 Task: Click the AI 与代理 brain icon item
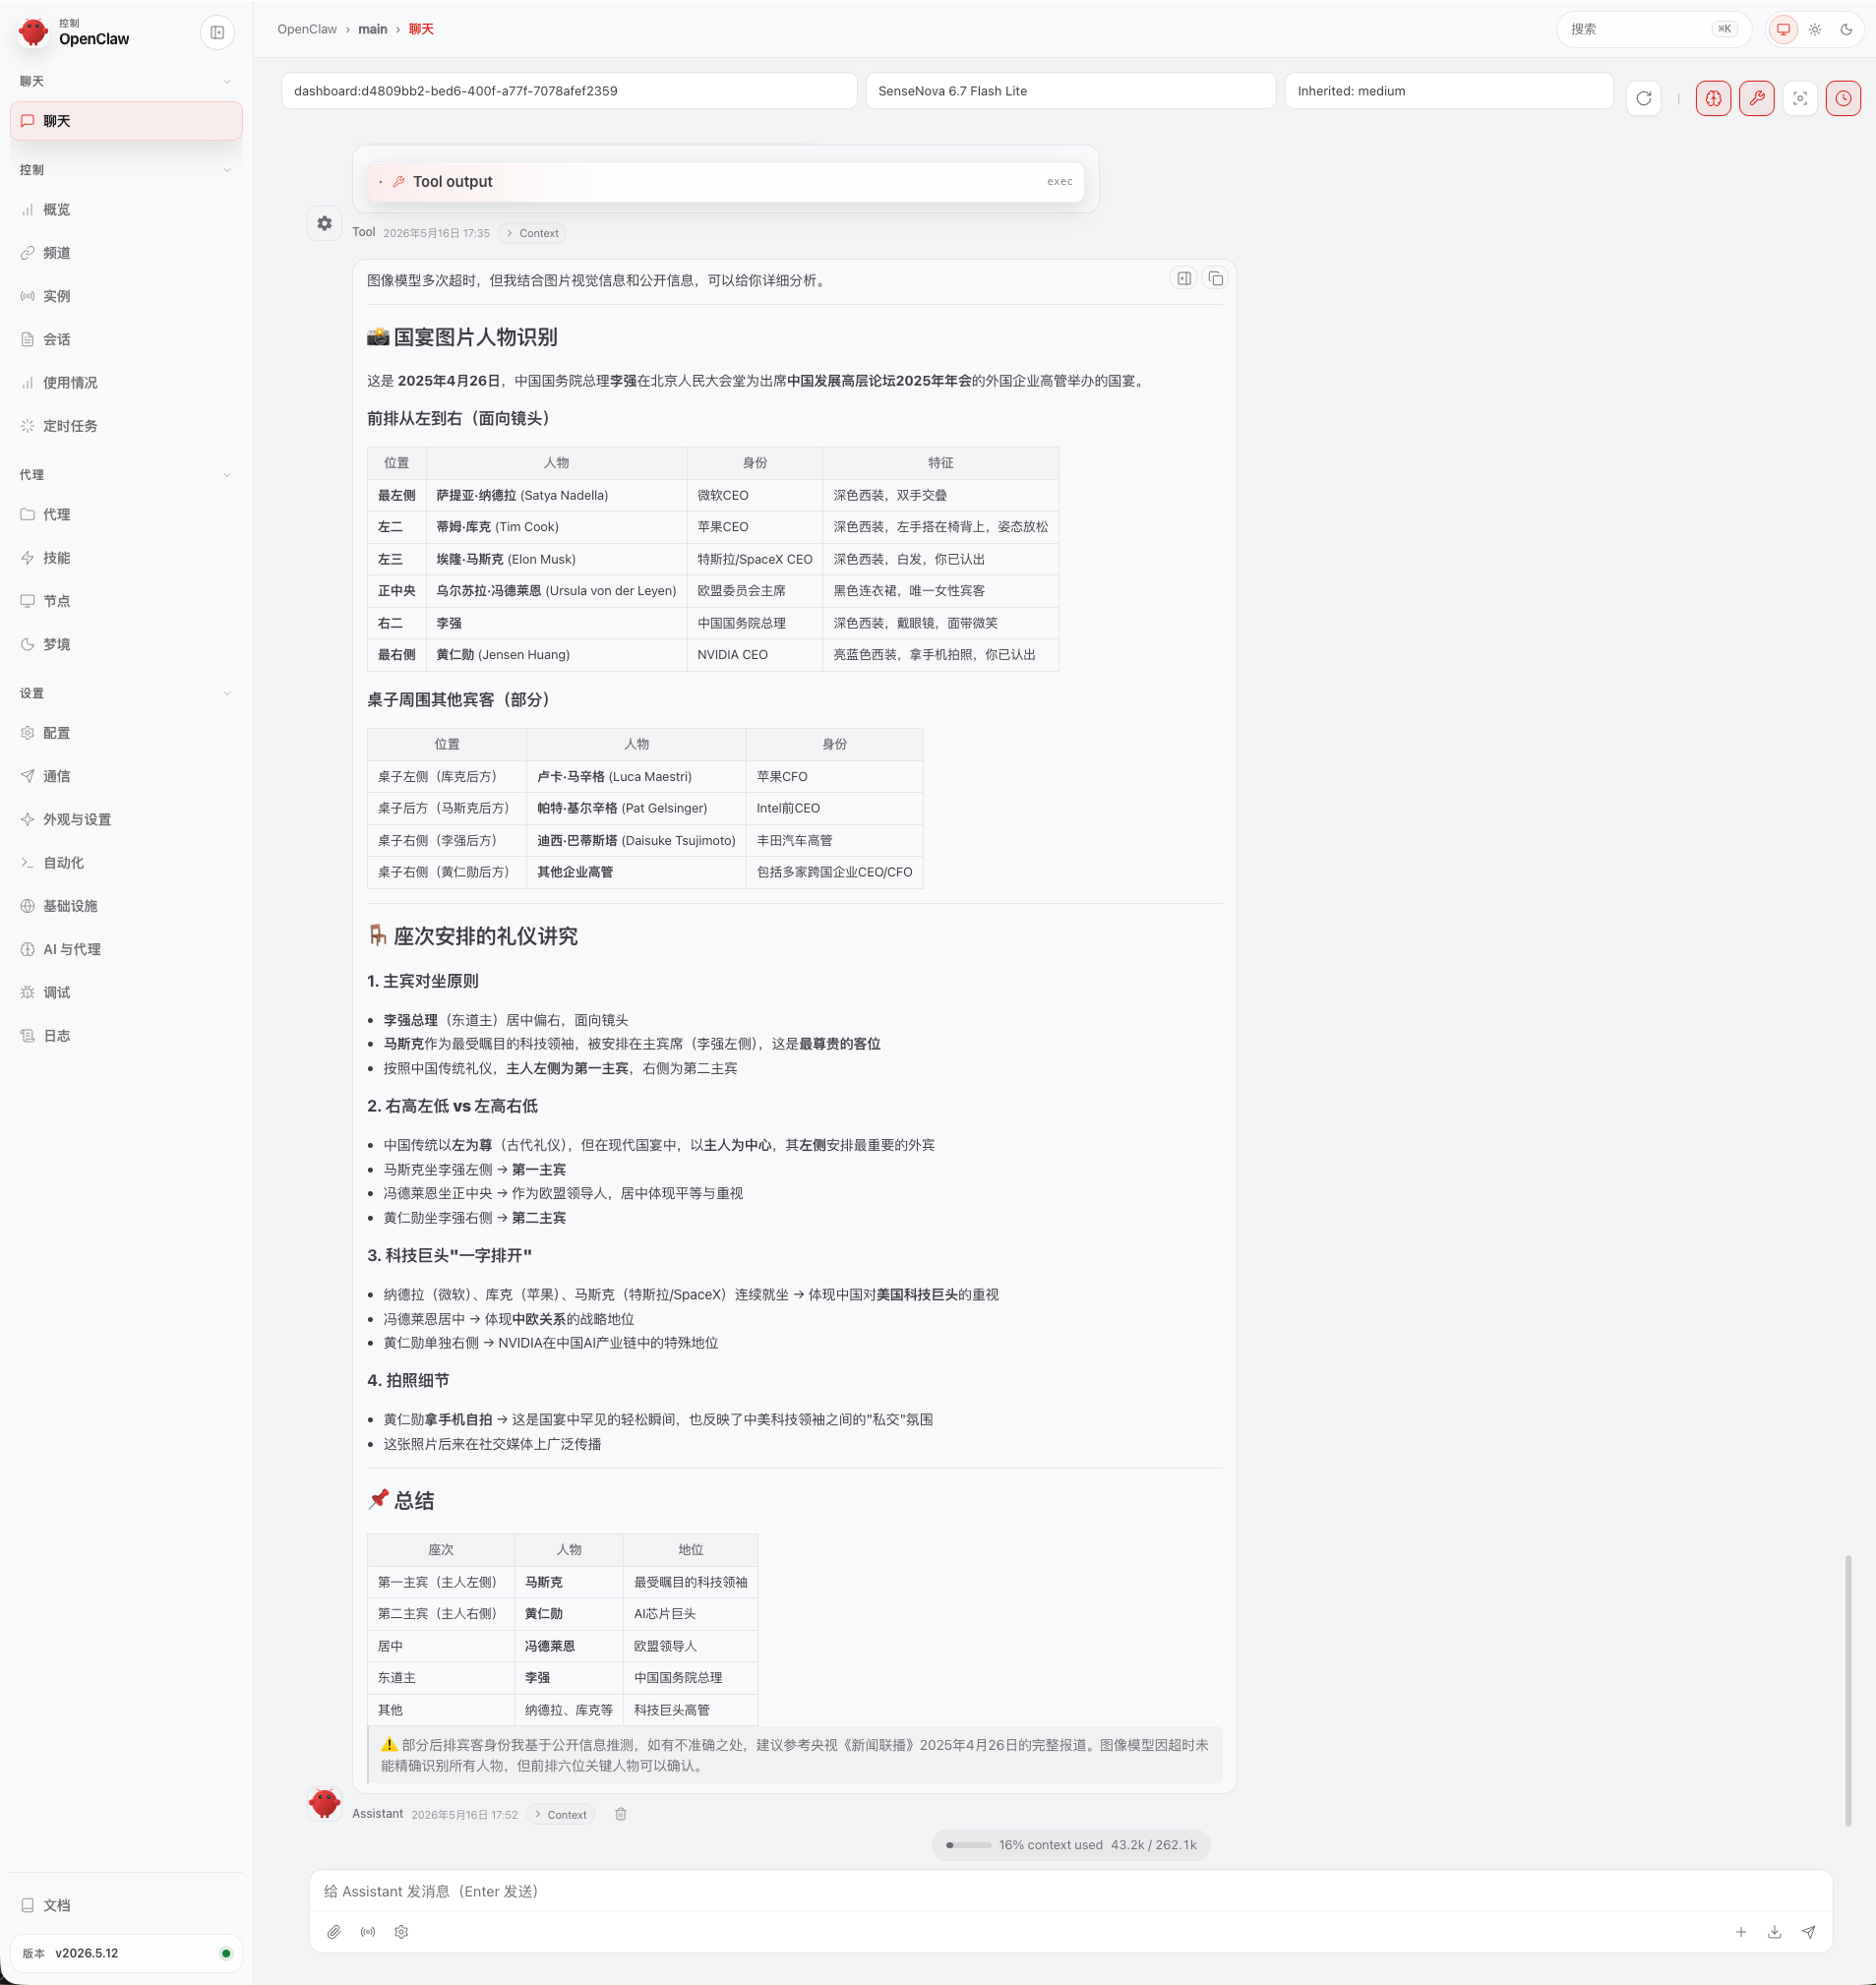pos(126,950)
